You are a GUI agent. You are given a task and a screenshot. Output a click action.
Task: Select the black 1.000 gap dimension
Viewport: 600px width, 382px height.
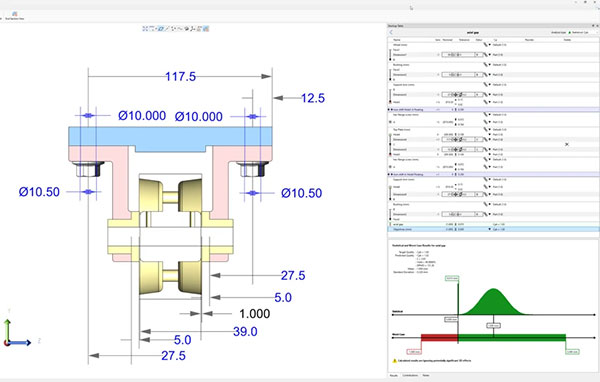pyautogui.click(x=254, y=313)
